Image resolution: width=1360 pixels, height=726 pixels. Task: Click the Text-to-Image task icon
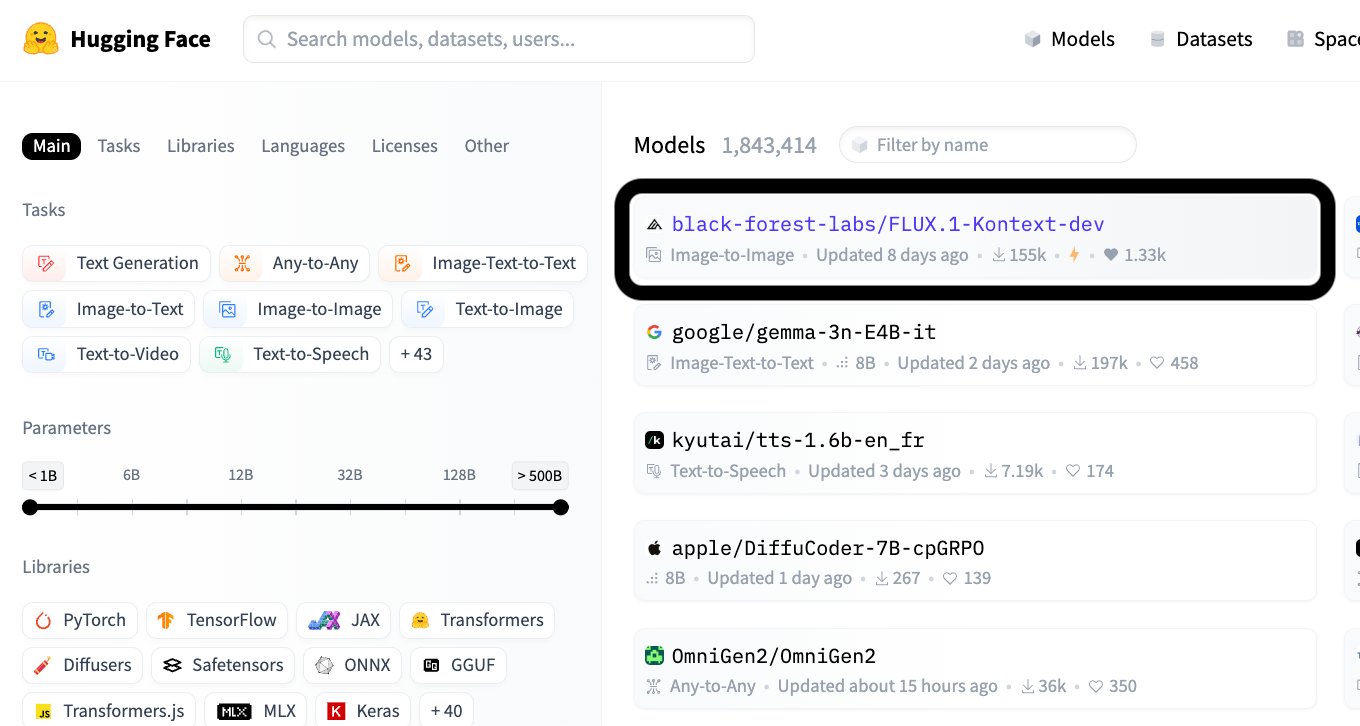(425, 309)
